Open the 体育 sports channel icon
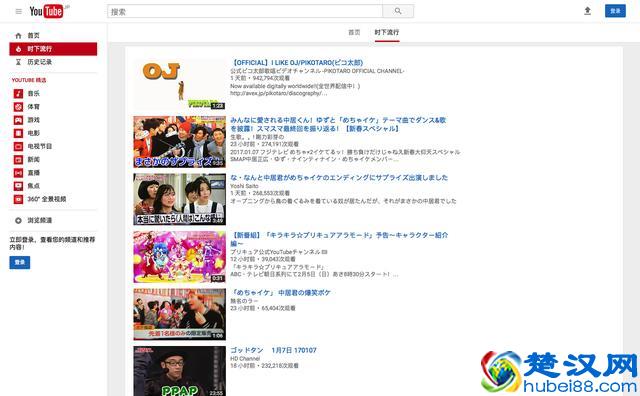The image size is (640, 396). point(18,107)
